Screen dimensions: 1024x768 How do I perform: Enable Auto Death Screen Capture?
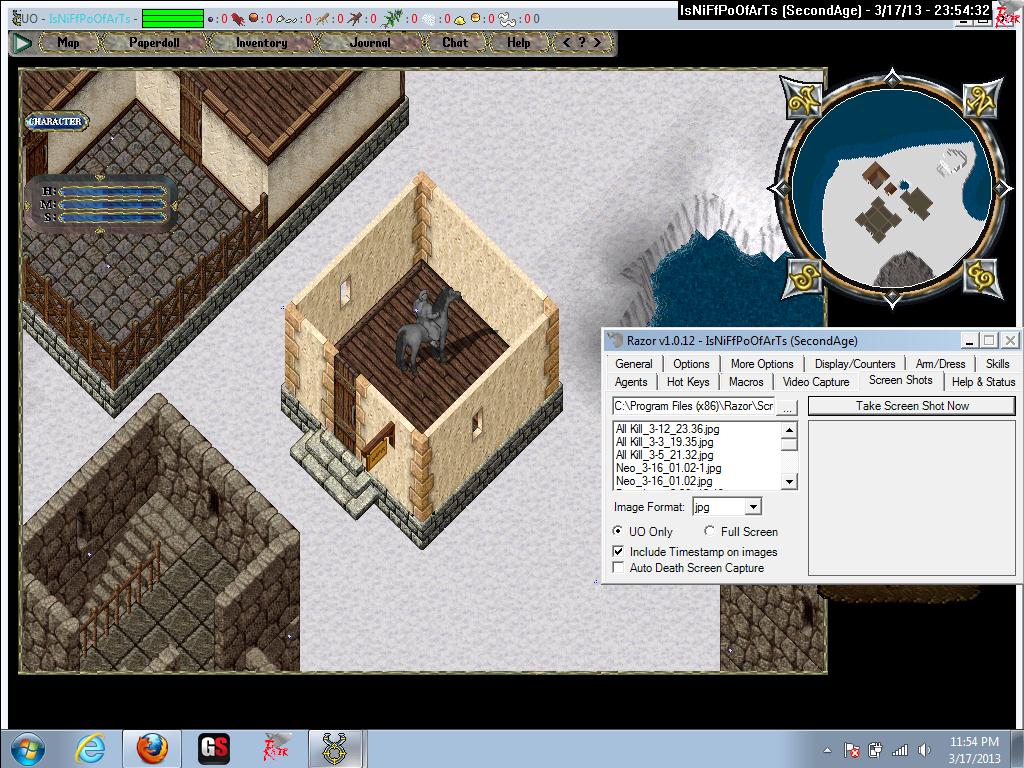(619, 568)
